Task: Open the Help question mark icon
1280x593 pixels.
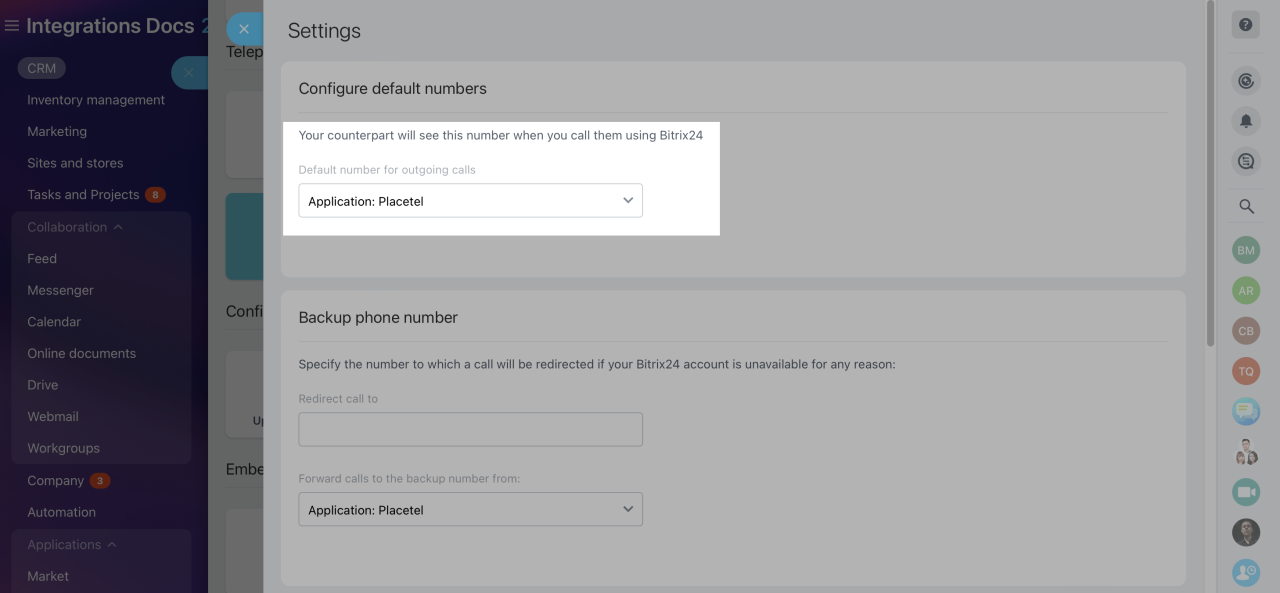Action: point(1245,23)
